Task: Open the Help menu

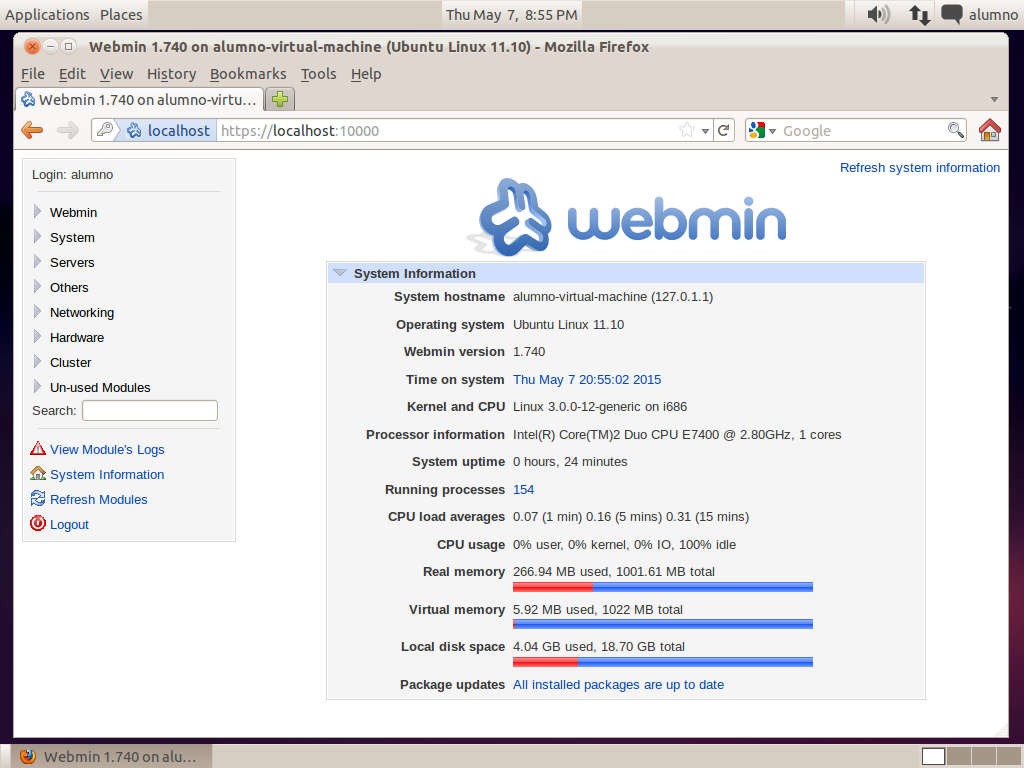Action: 366,74
